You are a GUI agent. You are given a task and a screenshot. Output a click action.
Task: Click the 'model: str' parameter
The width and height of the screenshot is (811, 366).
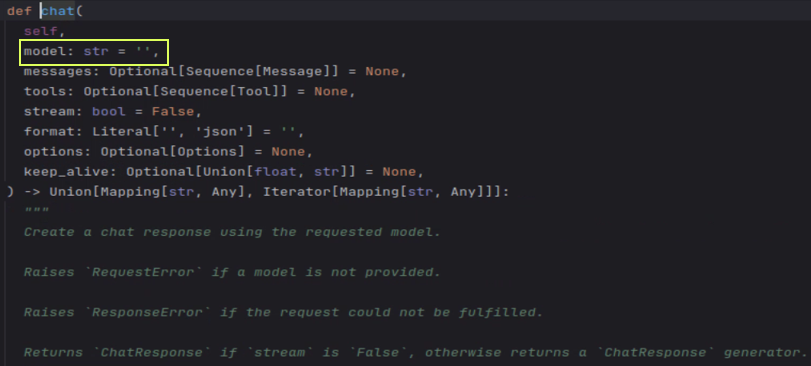point(66,52)
